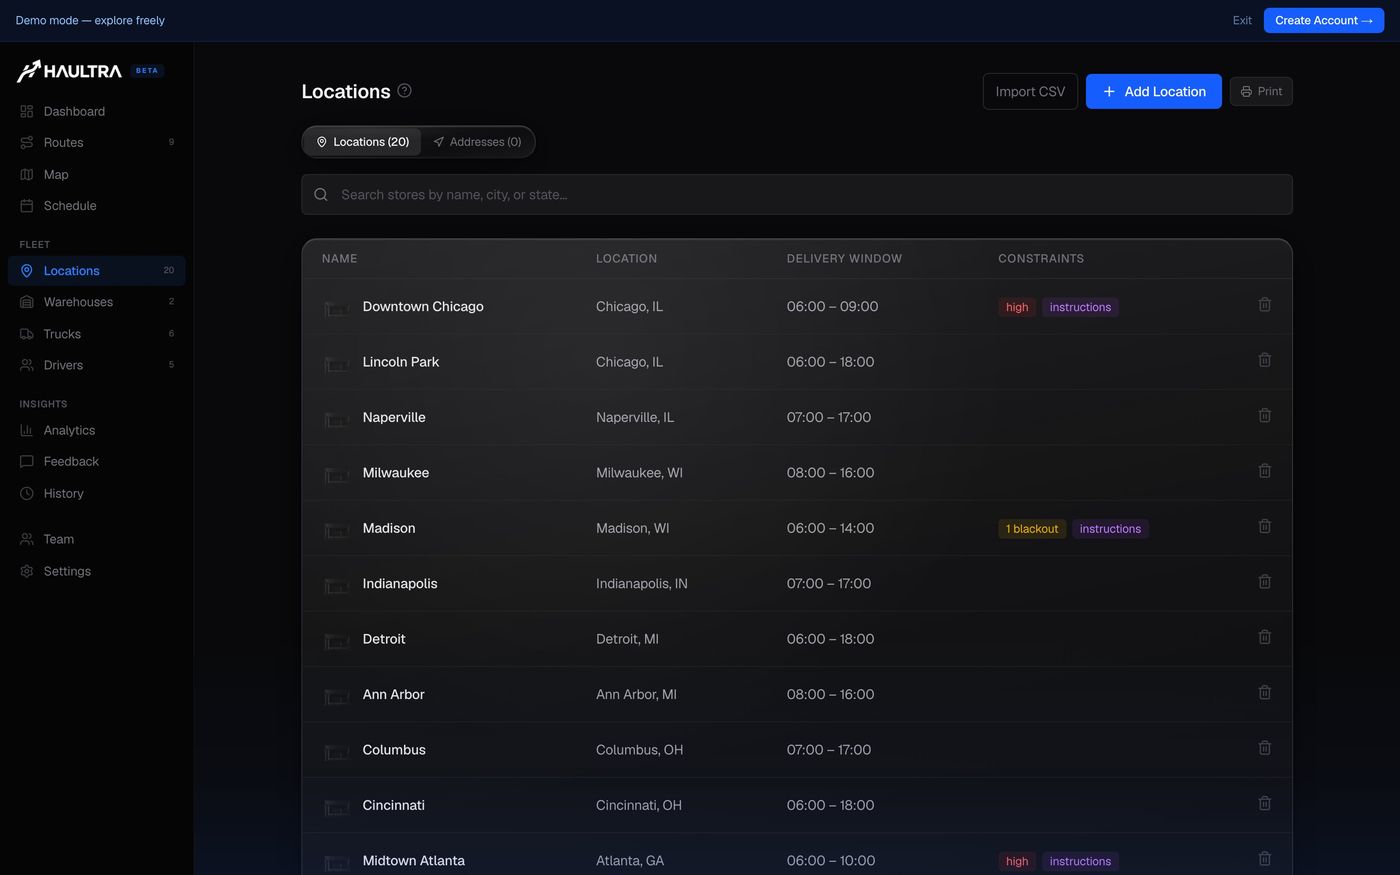Open Schedule in the sidebar
Screen dimensions: 1400x875
point(96,205)
